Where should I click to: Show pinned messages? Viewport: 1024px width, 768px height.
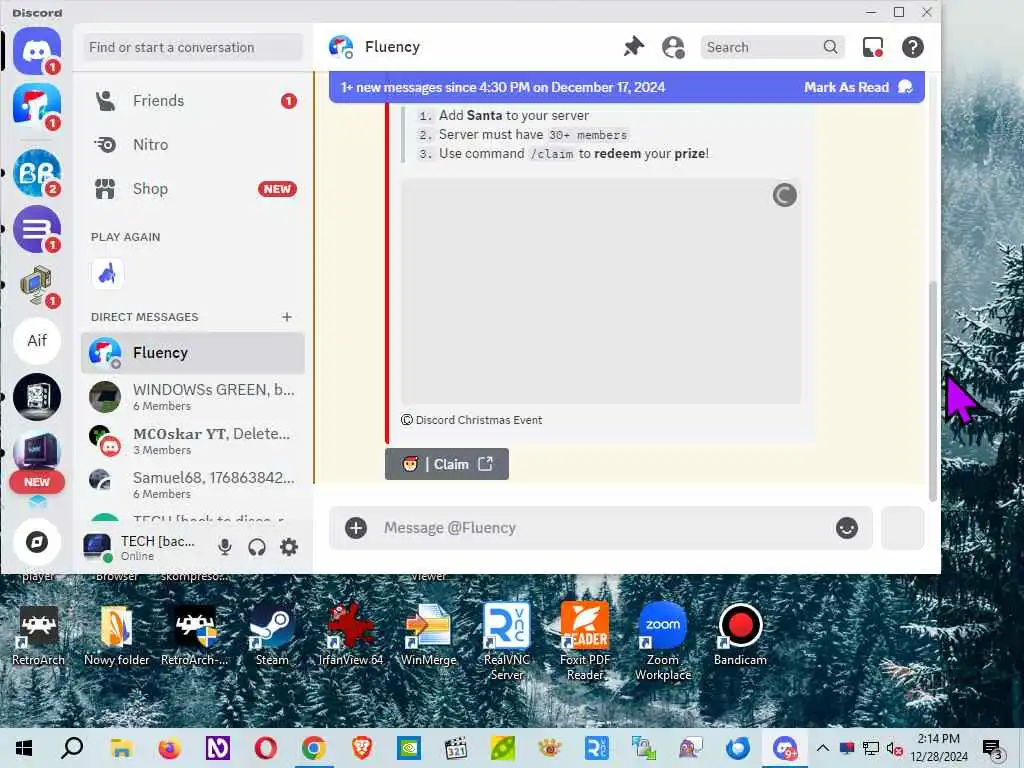(633, 47)
